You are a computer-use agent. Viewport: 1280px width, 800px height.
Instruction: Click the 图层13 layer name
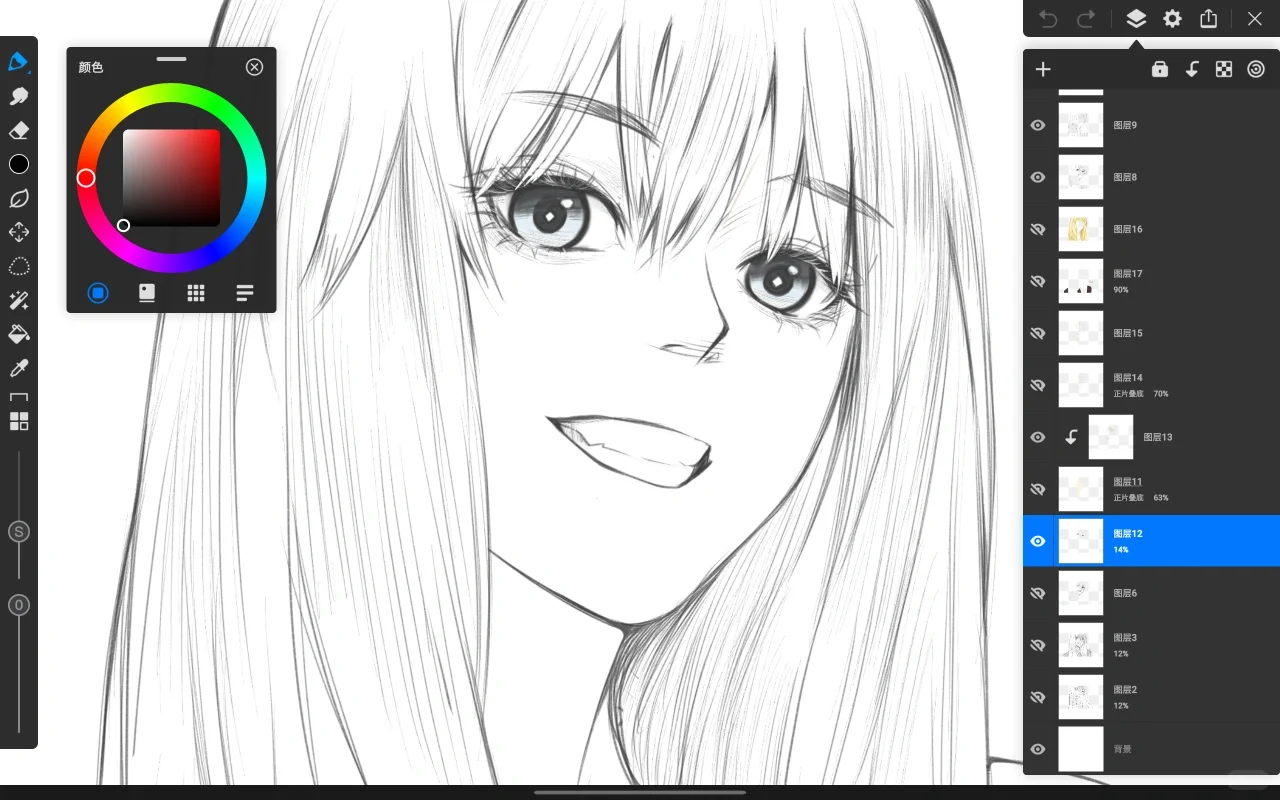[1158, 437]
